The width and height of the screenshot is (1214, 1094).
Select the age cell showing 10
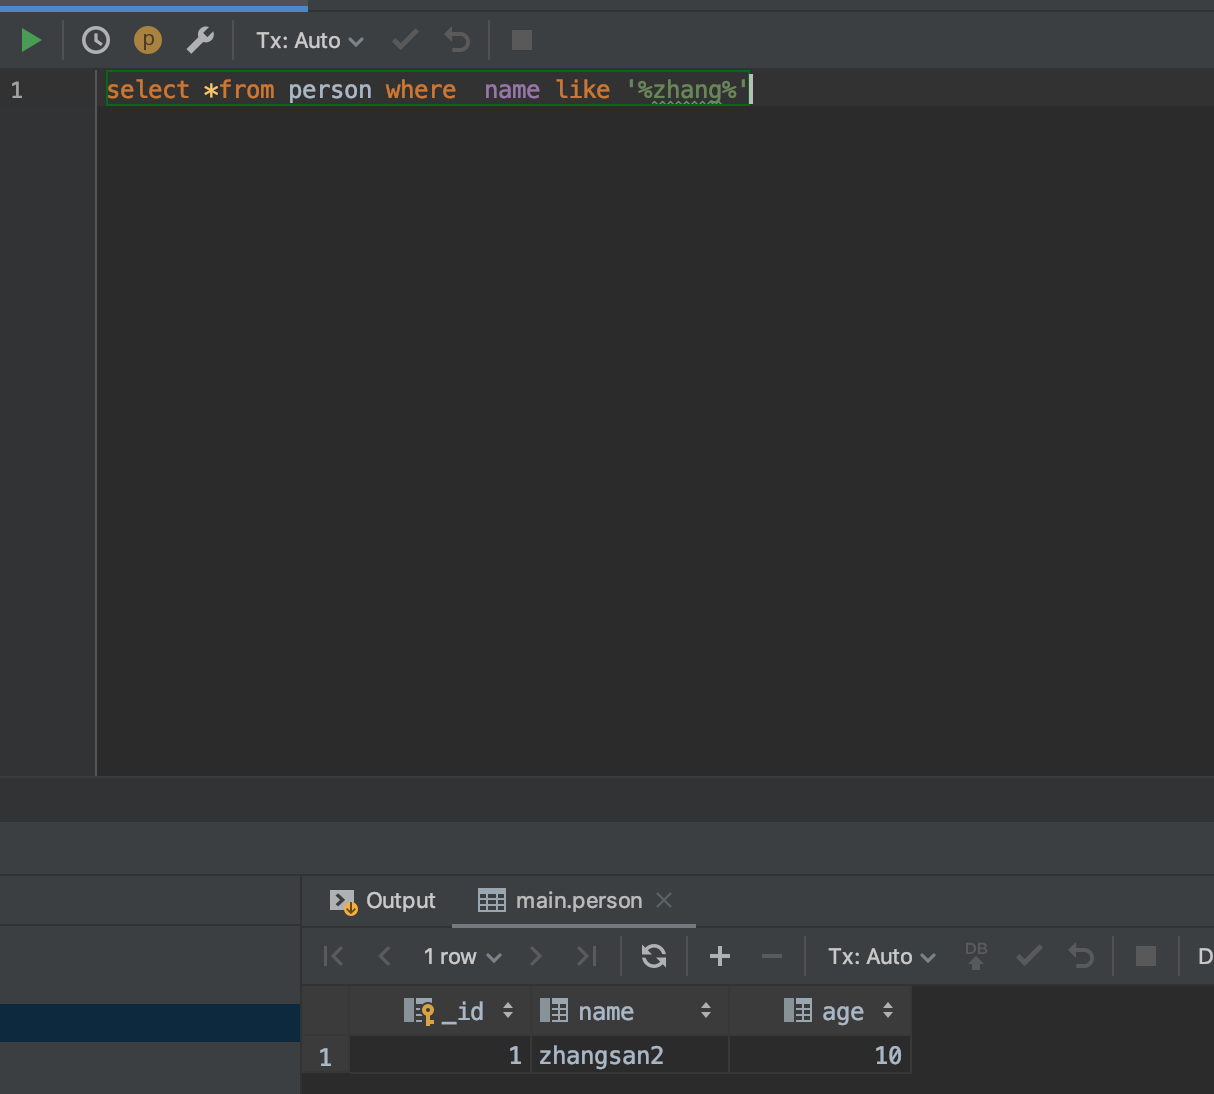click(x=820, y=1055)
